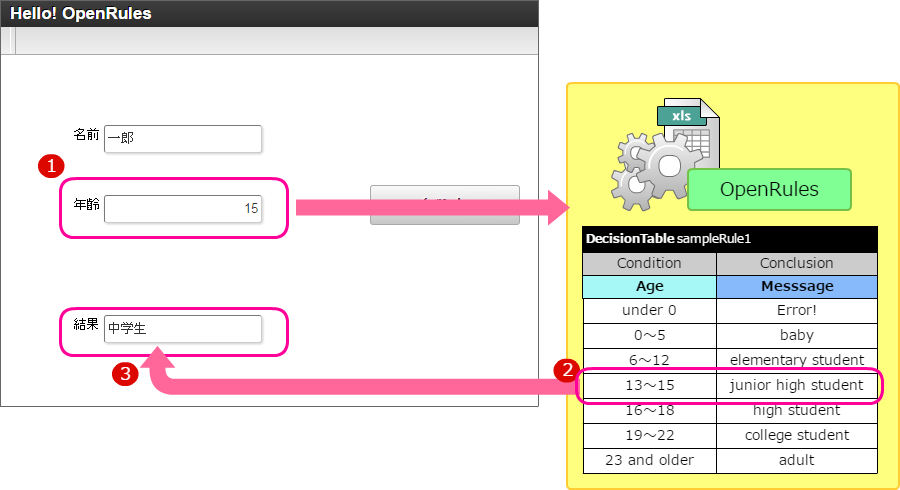Click the 名前 input field containing 一郎
This screenshot has height=490, width=900.
click(183, 139)
